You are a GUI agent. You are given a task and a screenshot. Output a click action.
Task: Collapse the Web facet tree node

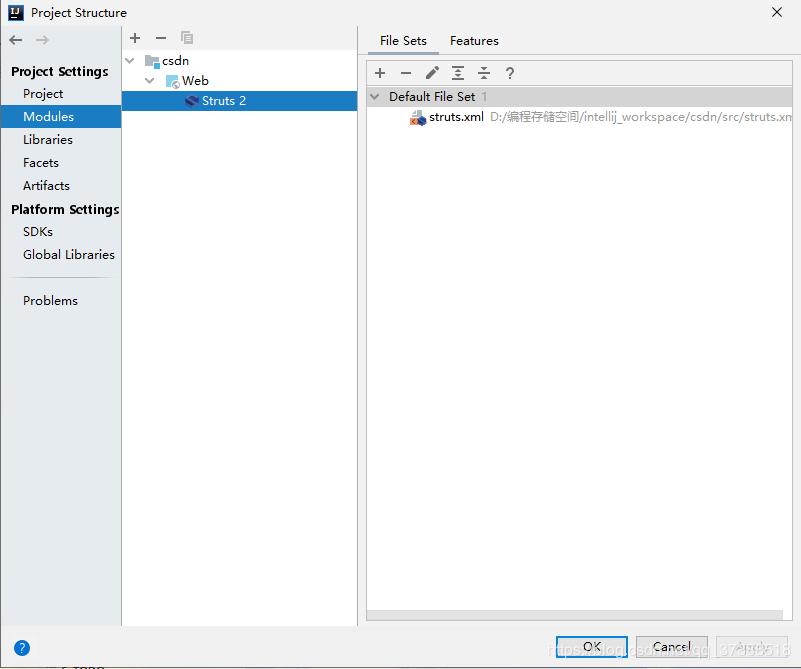(150, 81)
